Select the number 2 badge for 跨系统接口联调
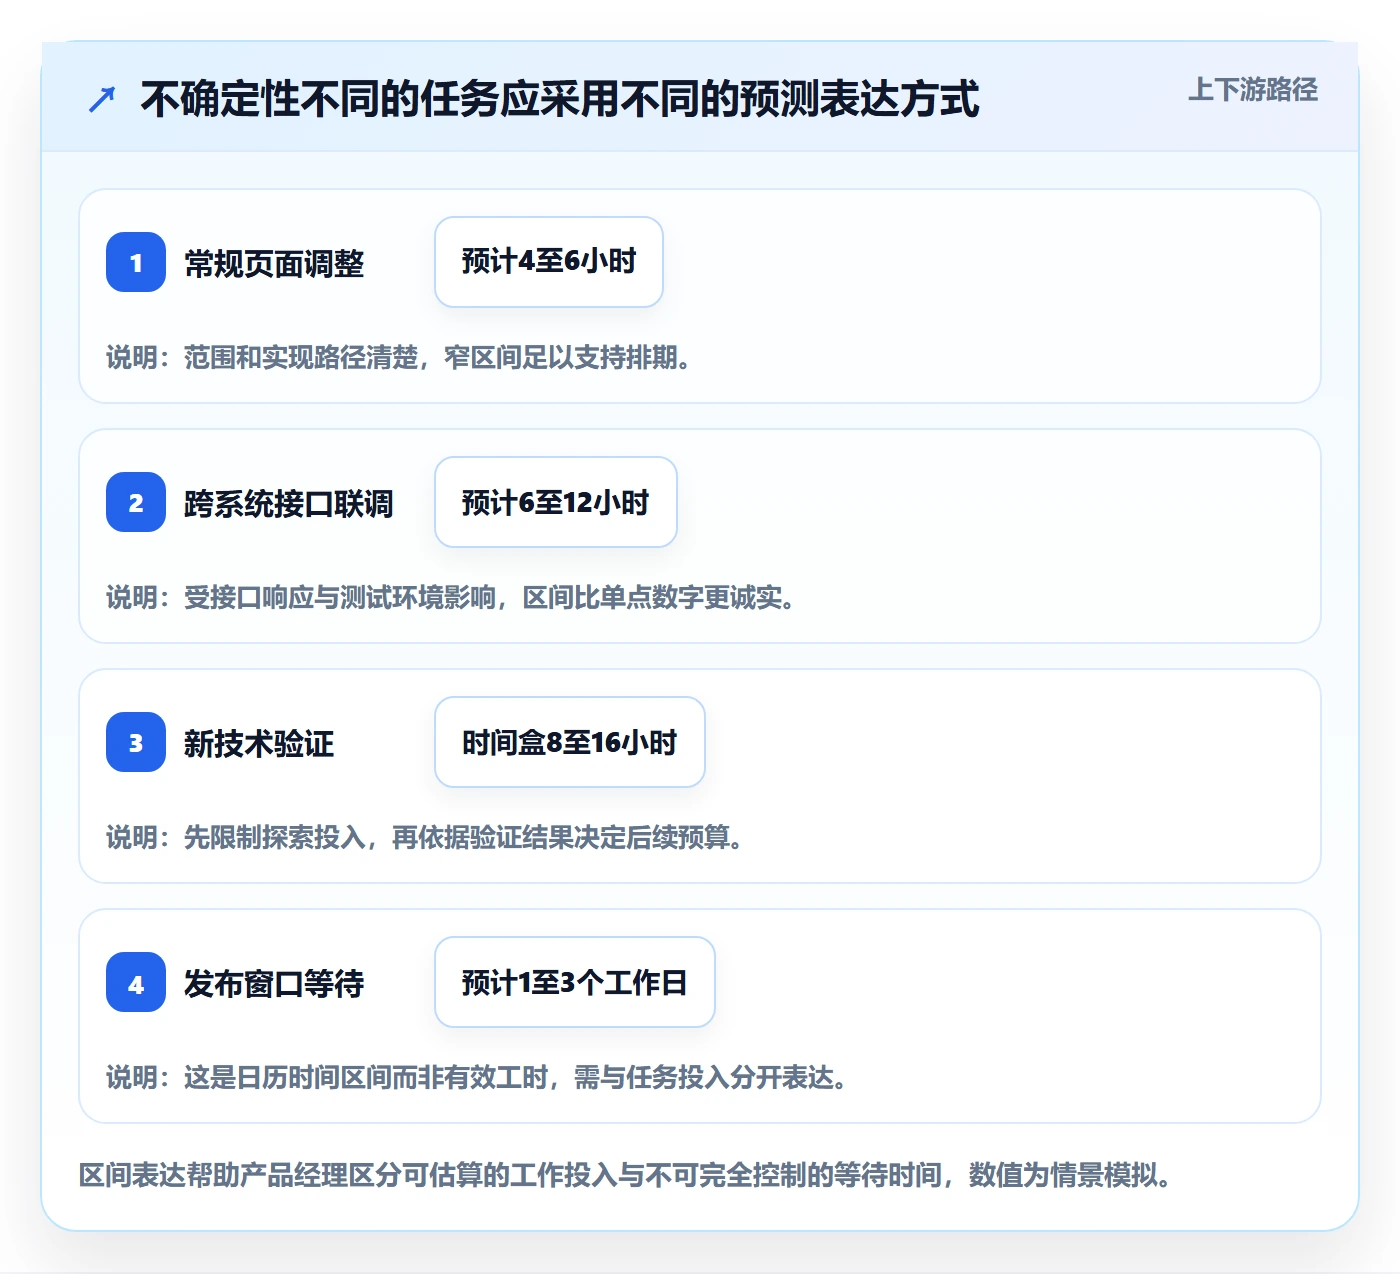This screenshot has width=1400, height=1274. pos(136,502)
